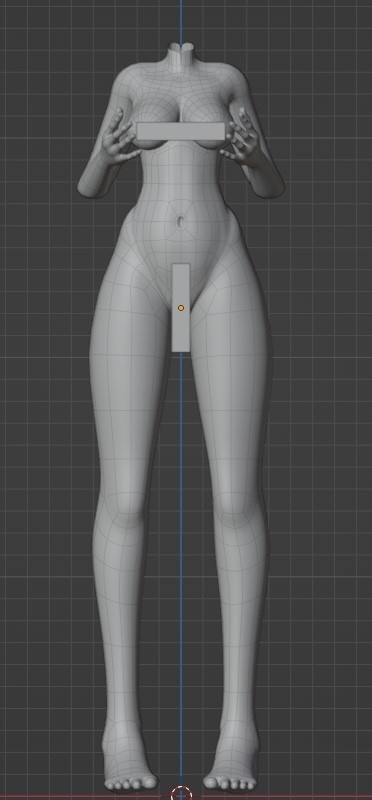Click the 3D cursor at the floor
Screen dimensions: 372x800
[x=181, y=794]
